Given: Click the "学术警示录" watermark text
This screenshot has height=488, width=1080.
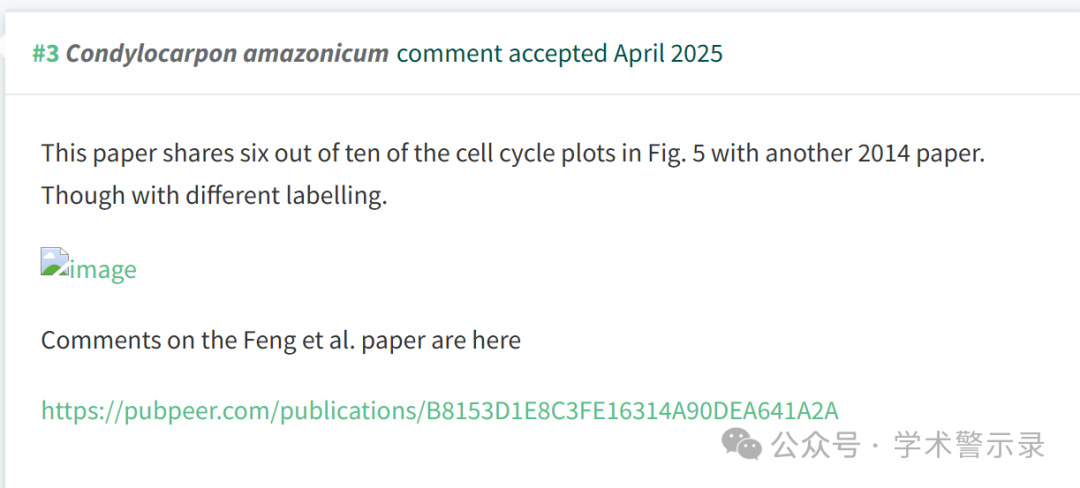Looking at the screenshot, I should (x=970, y=445).
